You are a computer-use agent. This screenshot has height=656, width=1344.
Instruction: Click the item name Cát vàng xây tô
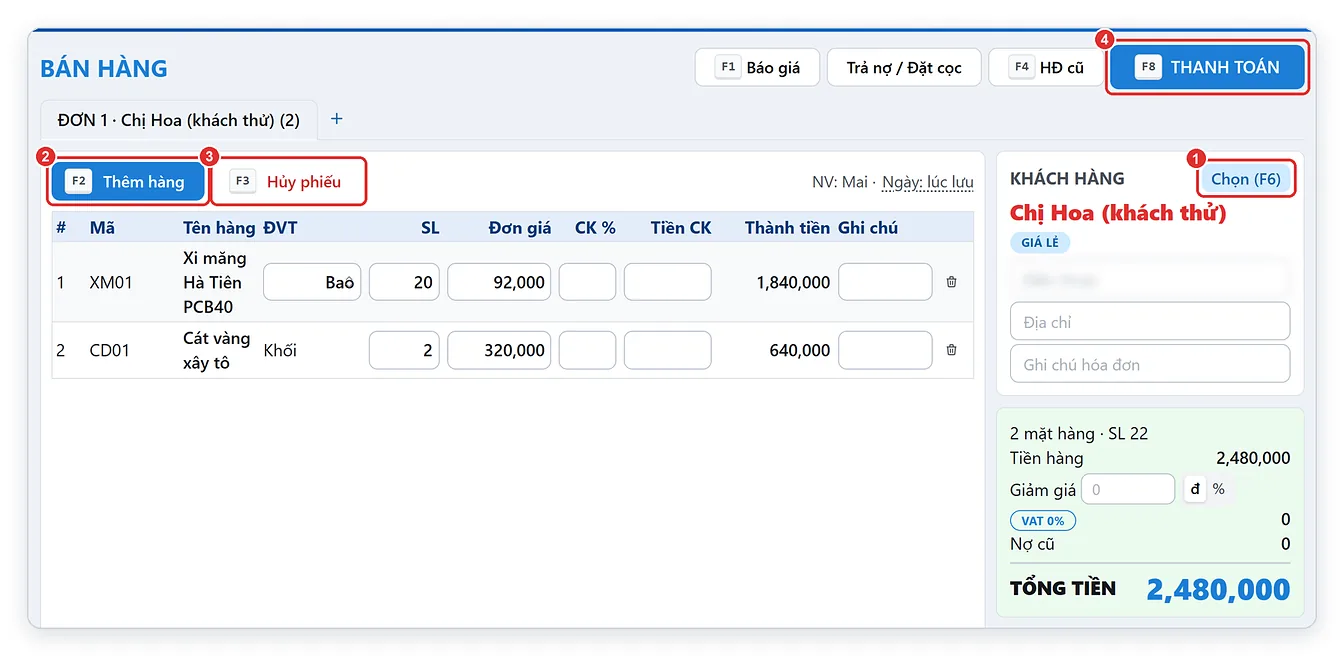[217, 350]
